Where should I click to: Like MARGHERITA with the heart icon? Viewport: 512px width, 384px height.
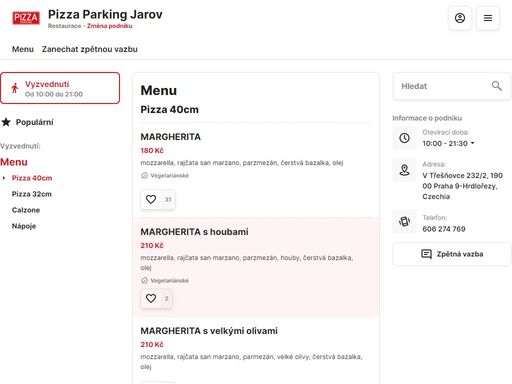[151, 199]
